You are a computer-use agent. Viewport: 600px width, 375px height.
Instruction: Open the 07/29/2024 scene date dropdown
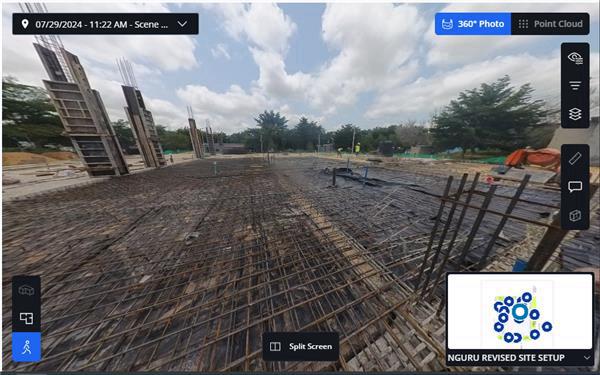pyautogui.click(x=105, y=24)
